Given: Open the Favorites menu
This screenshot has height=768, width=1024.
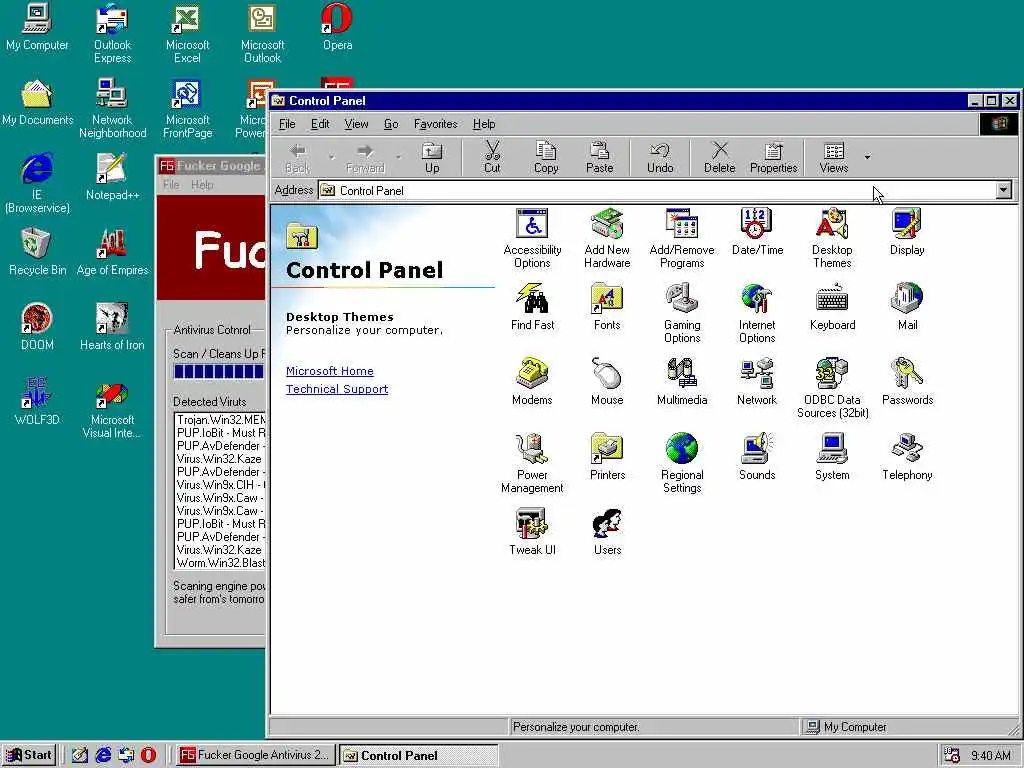Looking at the screenshot, I should [x=436, y=124].
